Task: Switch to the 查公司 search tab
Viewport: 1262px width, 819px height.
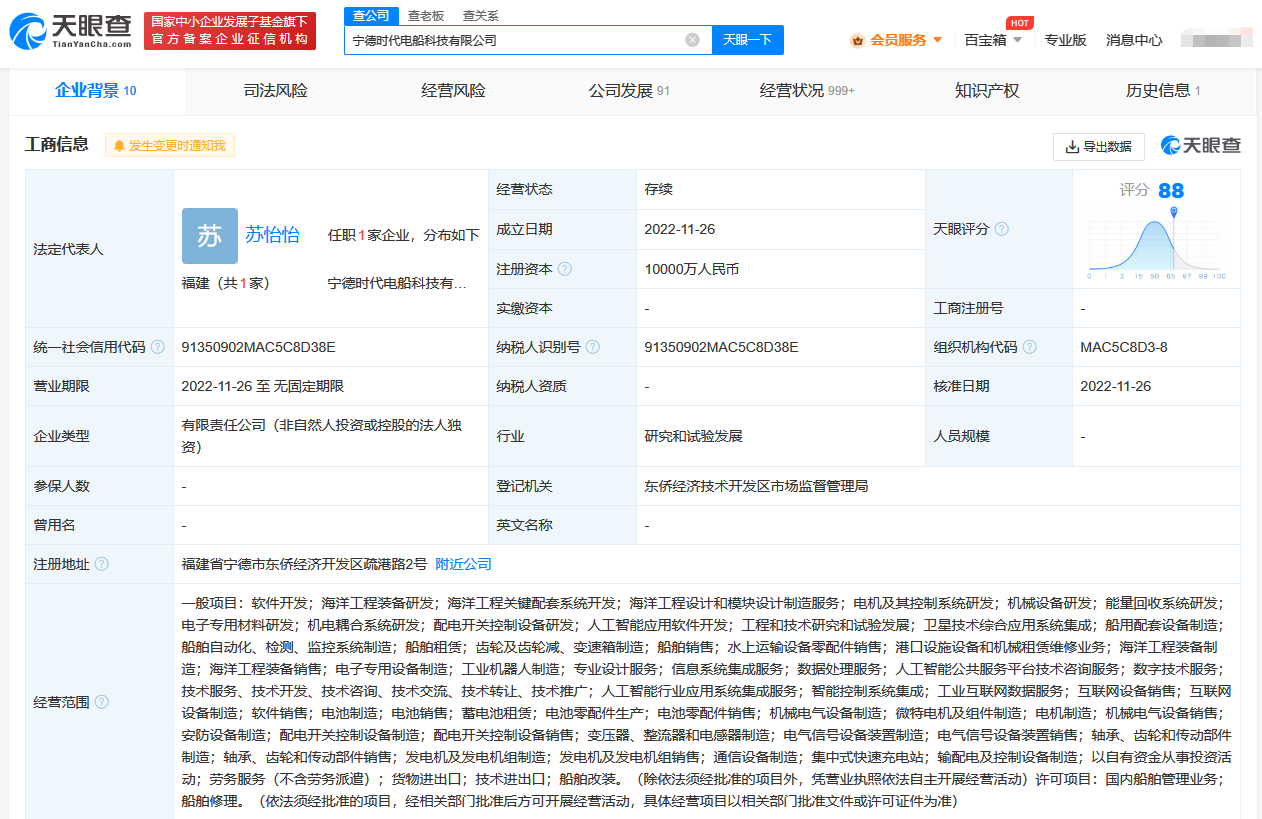Action: (371, 15)
